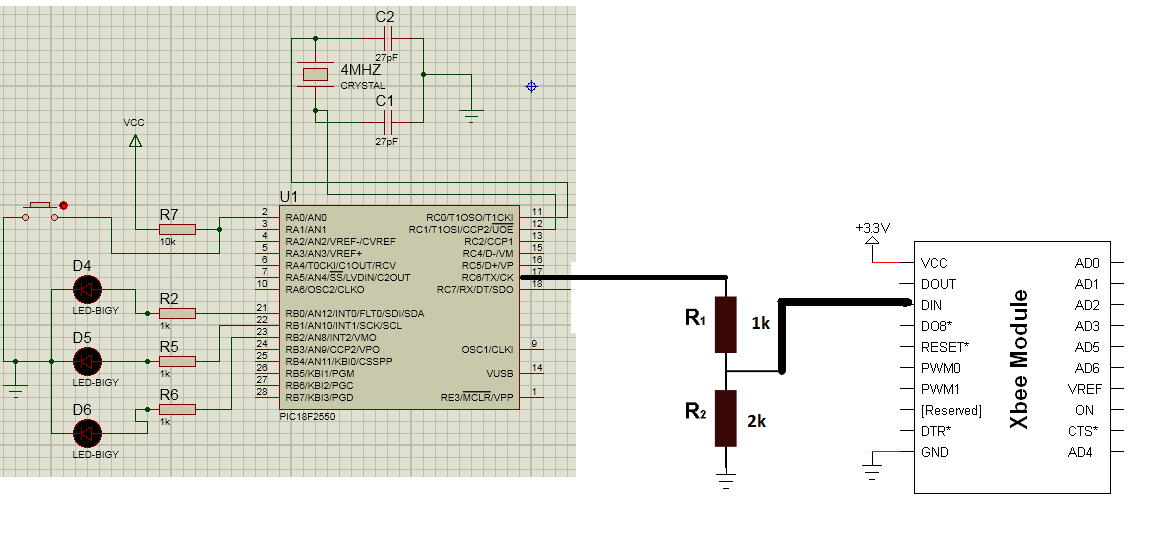Click the 27pF value under C2
This screenshot has width=1161, height=550.
(x=386, y=56)
